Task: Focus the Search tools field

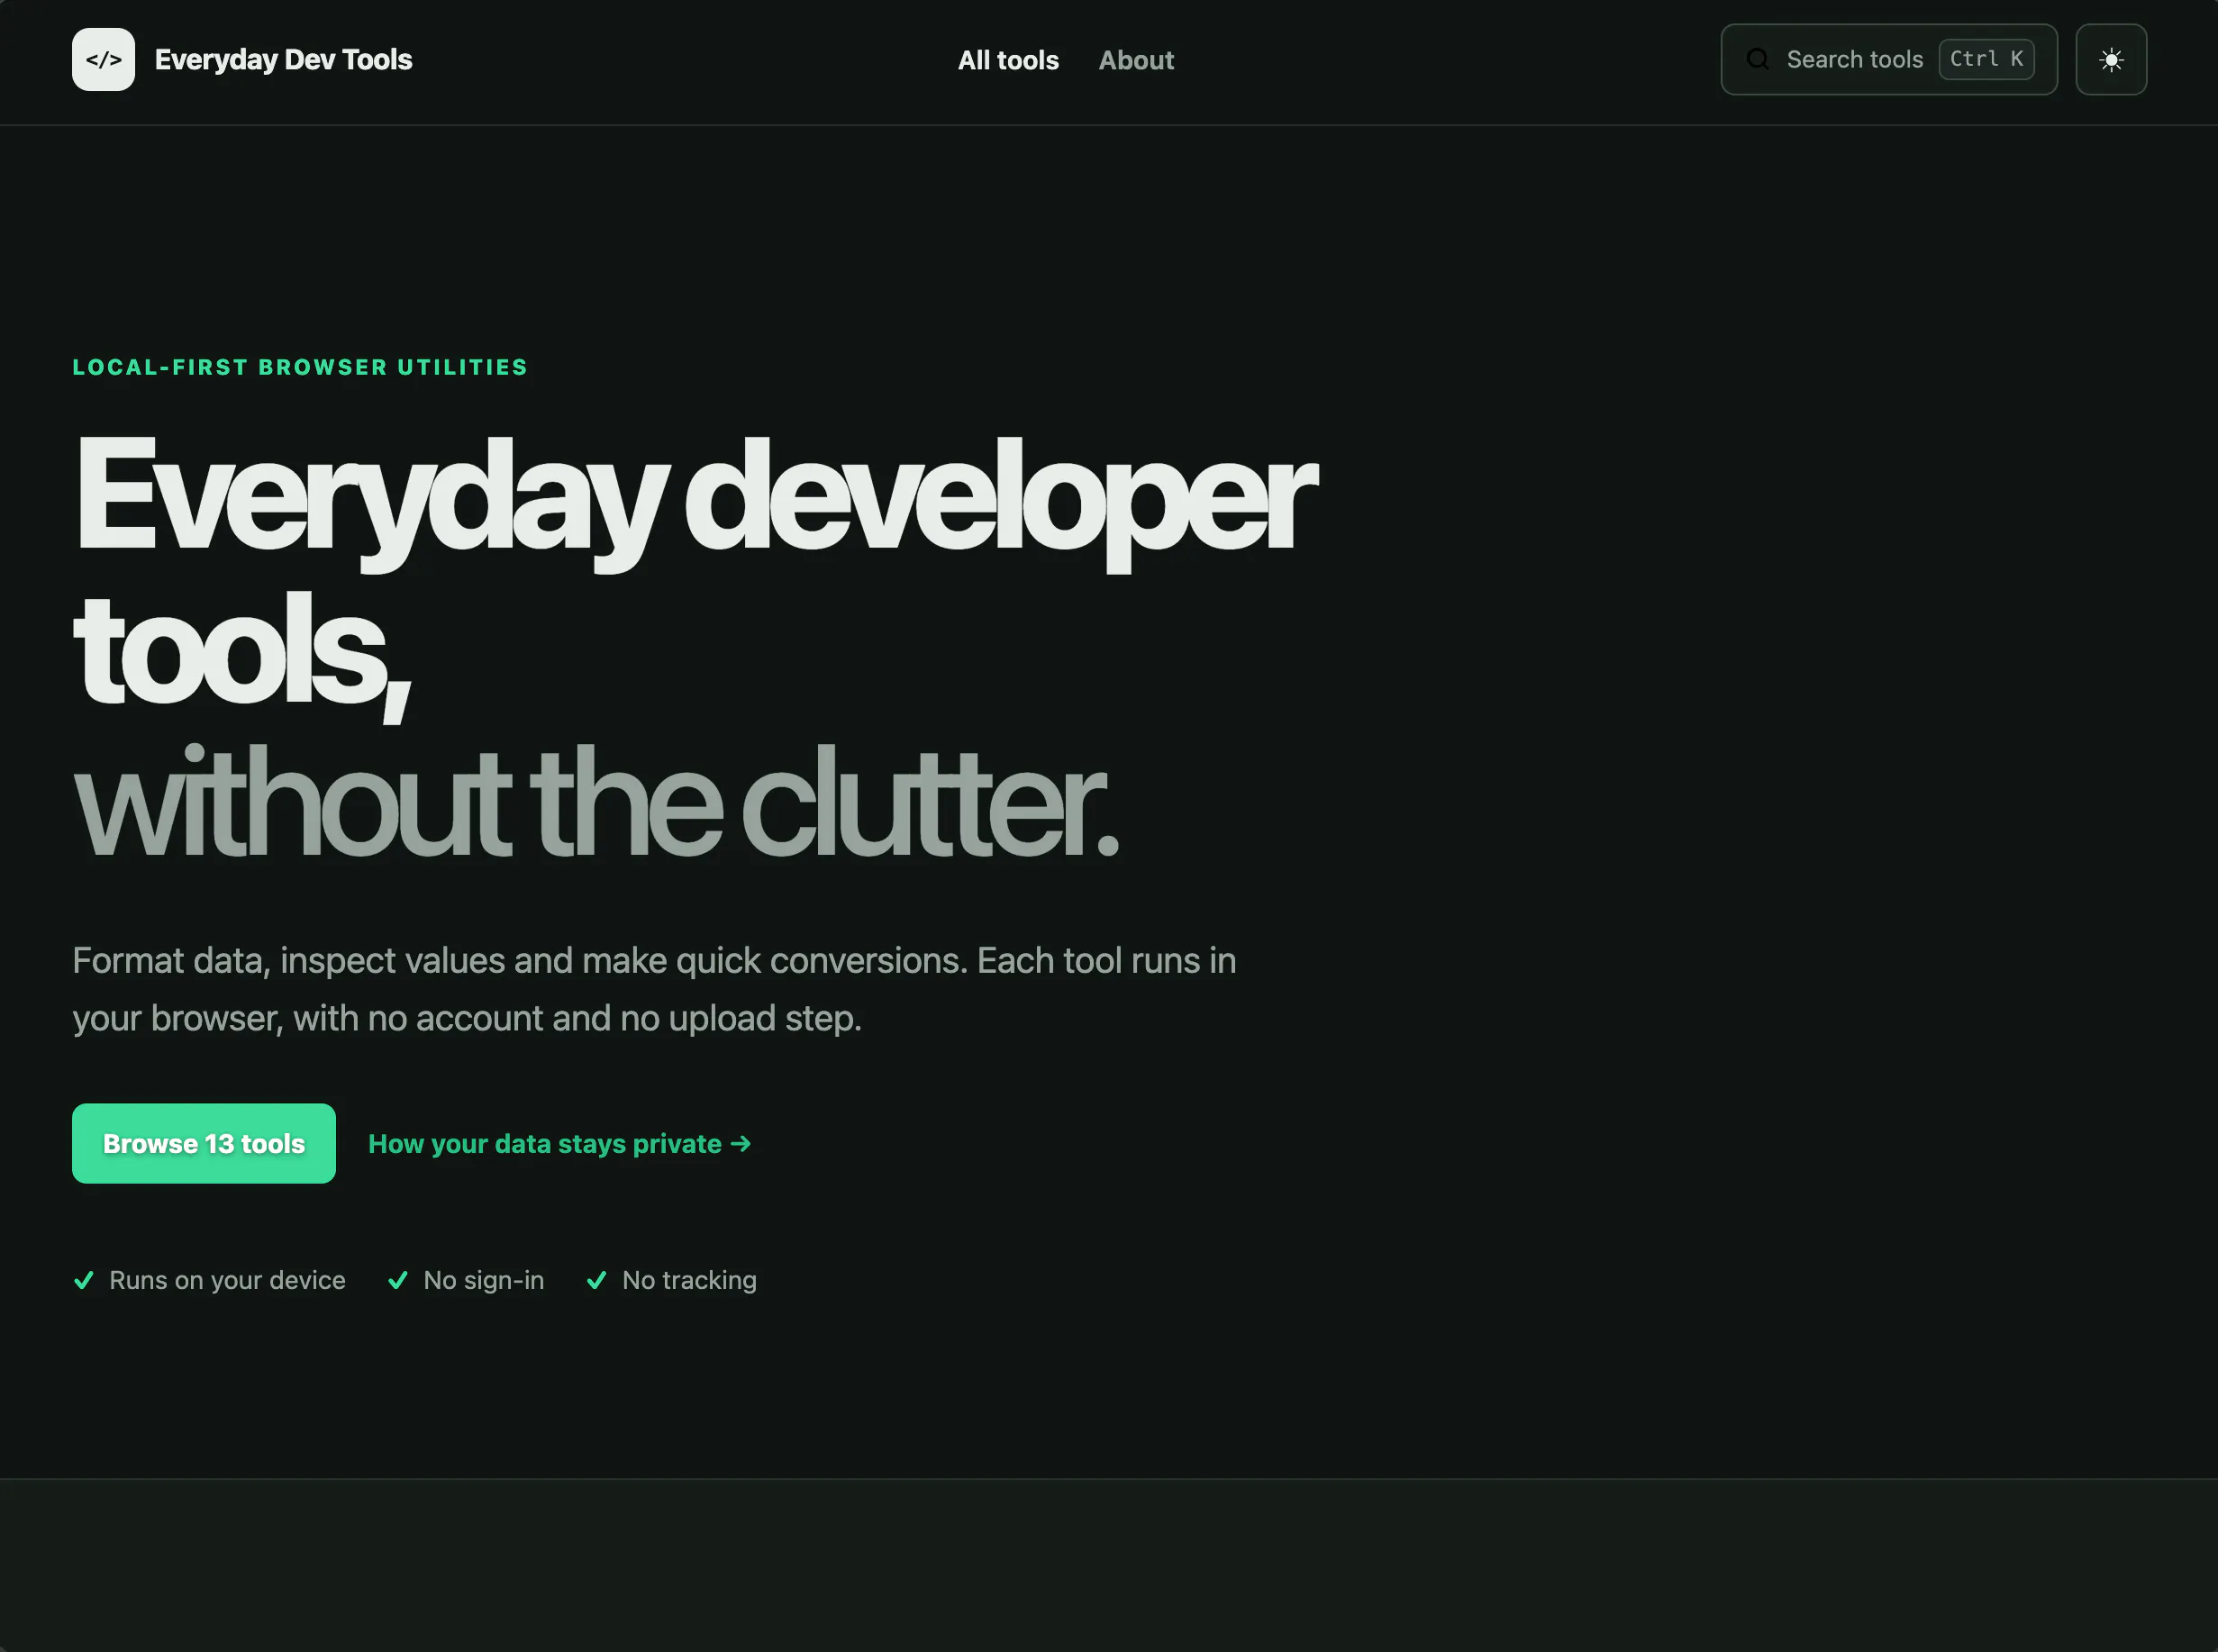Action: (x=1888, y=60)
